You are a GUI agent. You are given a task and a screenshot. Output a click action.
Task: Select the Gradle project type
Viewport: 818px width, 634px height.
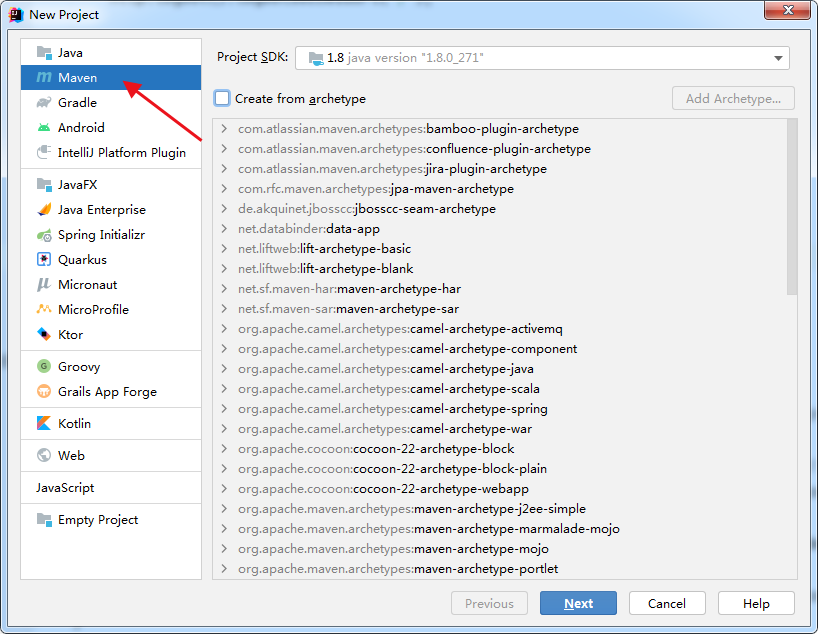[x=111, y=102]
